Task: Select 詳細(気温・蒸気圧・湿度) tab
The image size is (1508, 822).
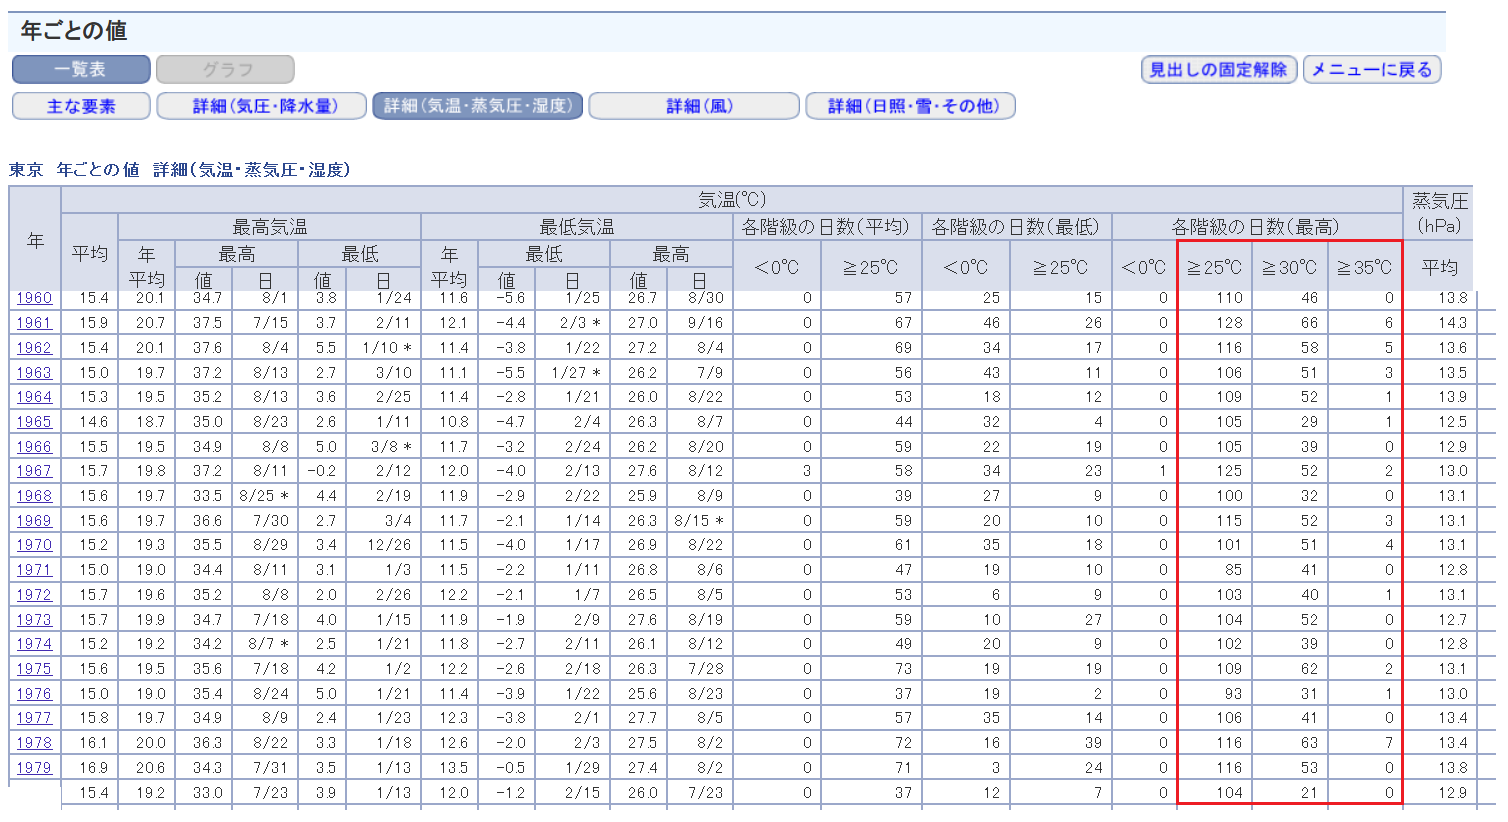Action: 478,106
